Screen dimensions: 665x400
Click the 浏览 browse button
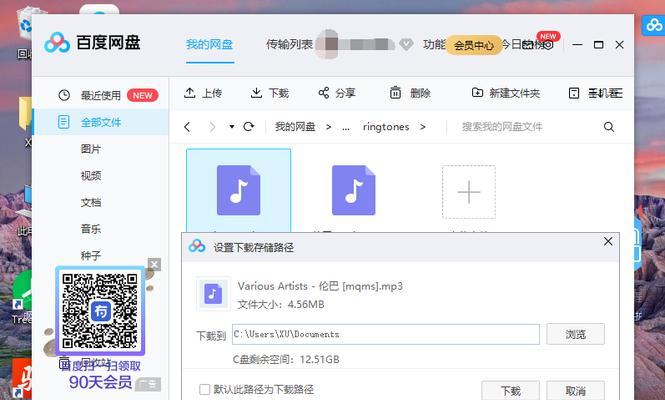tap(576, 334)
